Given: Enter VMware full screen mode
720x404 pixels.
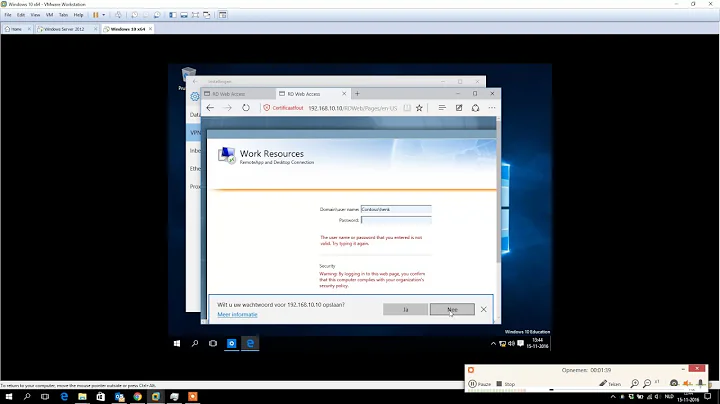Looking at the screenshot, I should (195, 15).
